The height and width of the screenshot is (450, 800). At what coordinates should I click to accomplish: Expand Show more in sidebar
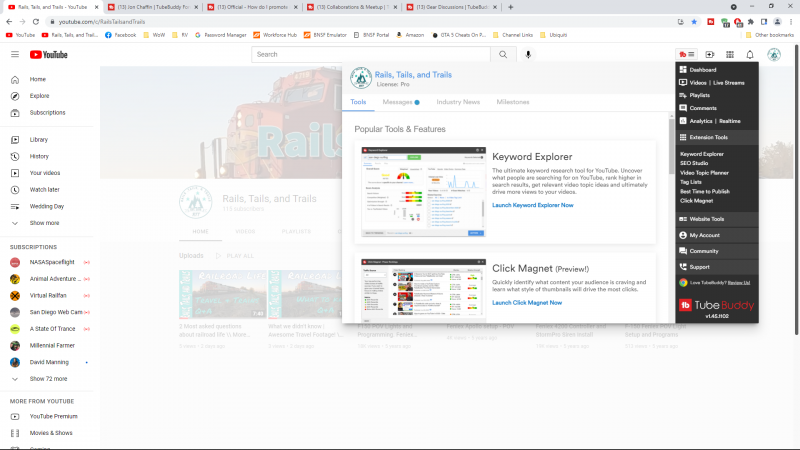[44, 223]
